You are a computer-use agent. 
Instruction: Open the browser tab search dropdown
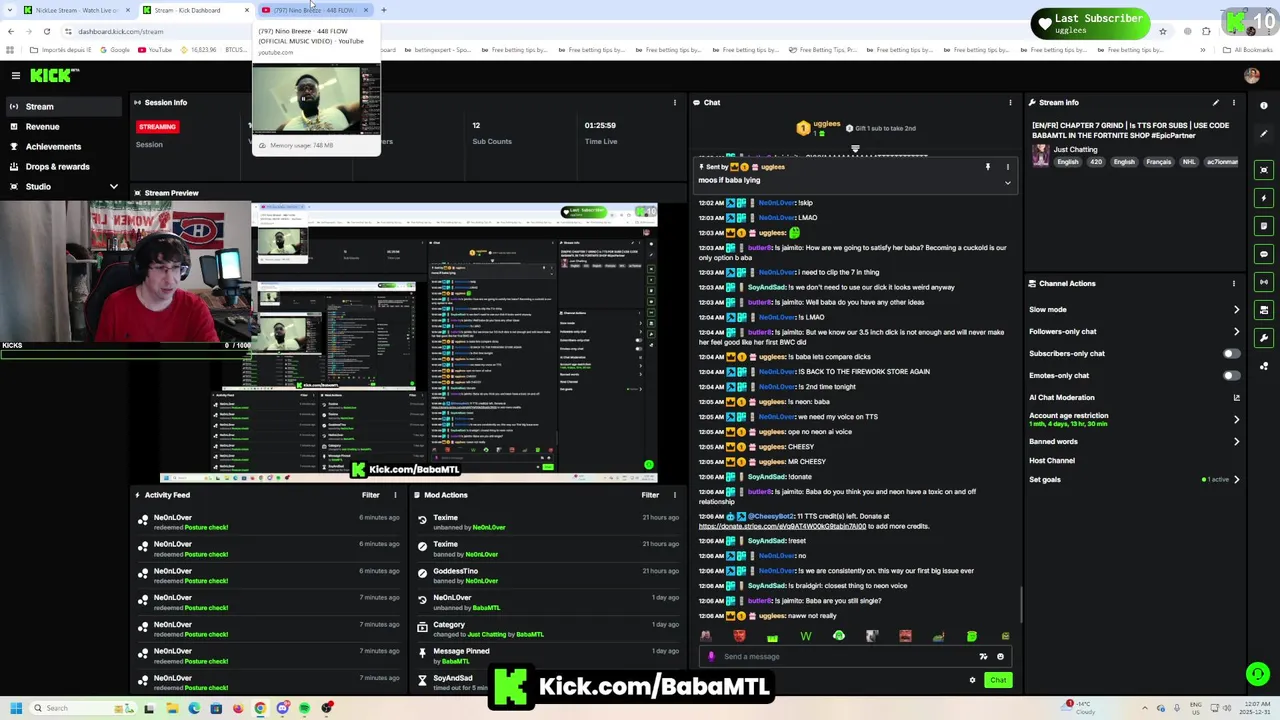coord(11,10)
